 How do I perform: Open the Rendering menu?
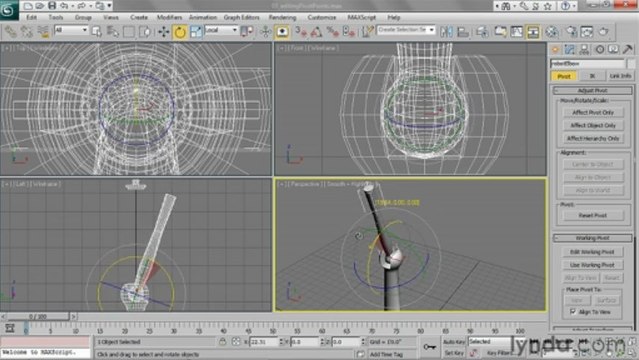[x=282, y=18]
